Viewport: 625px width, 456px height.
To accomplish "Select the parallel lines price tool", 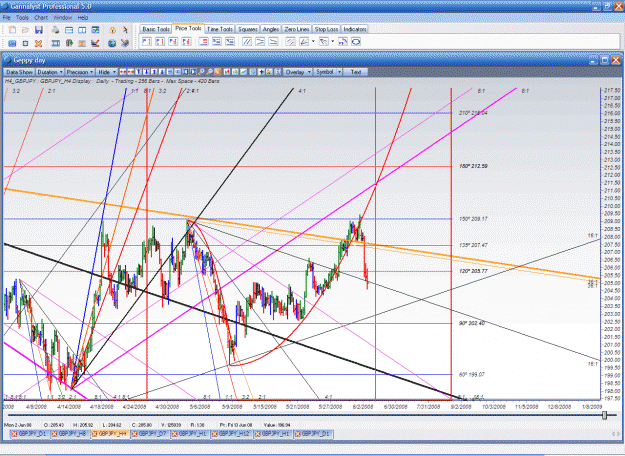I will coord(247,41).
